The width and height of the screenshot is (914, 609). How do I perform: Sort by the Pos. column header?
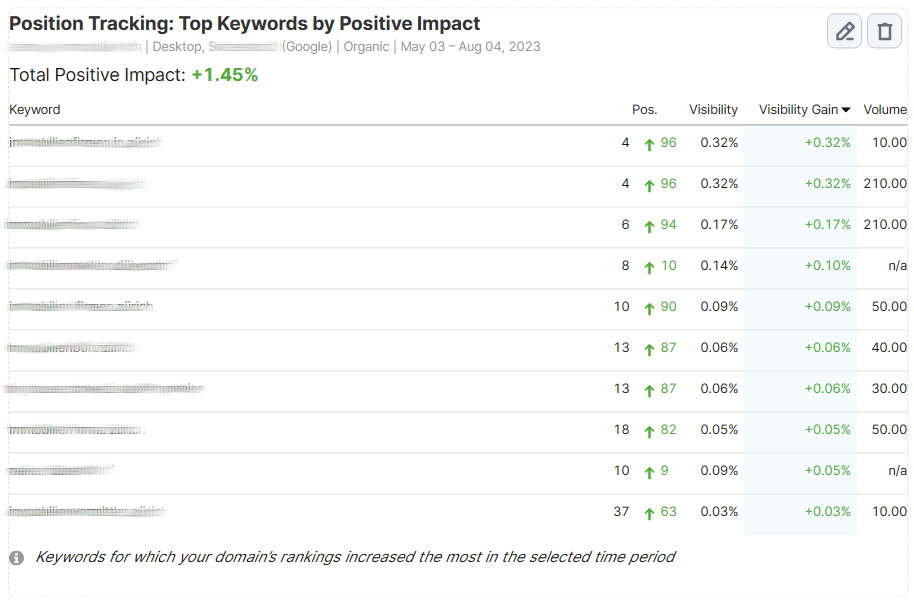(x=644, y=110)
